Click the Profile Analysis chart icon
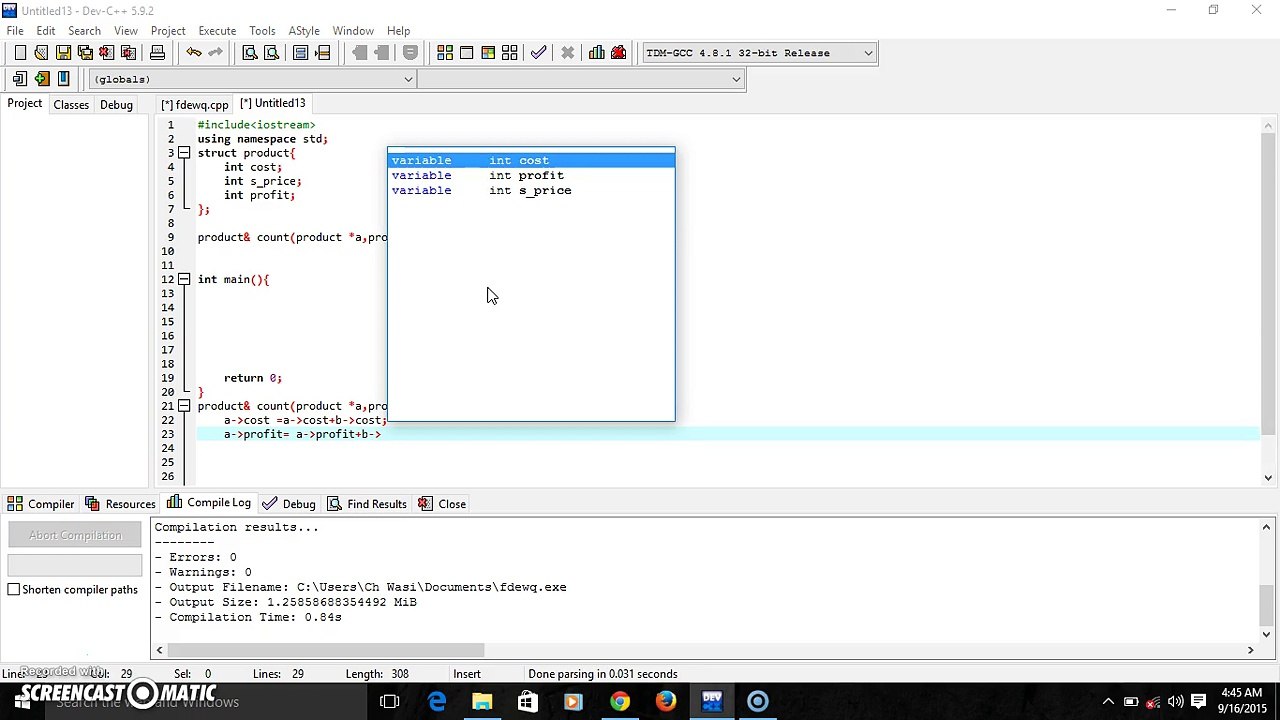 point(597,53)
